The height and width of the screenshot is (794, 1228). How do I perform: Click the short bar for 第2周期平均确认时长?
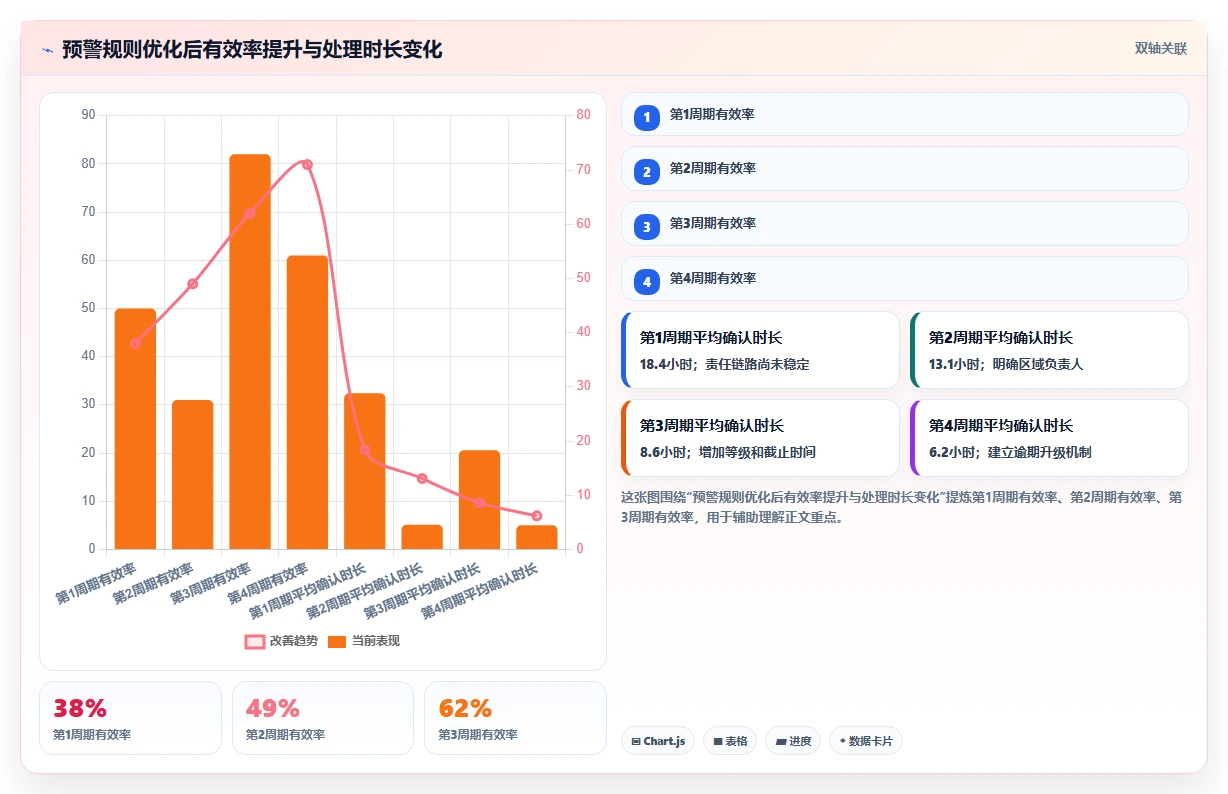click(x=422, y=537)
